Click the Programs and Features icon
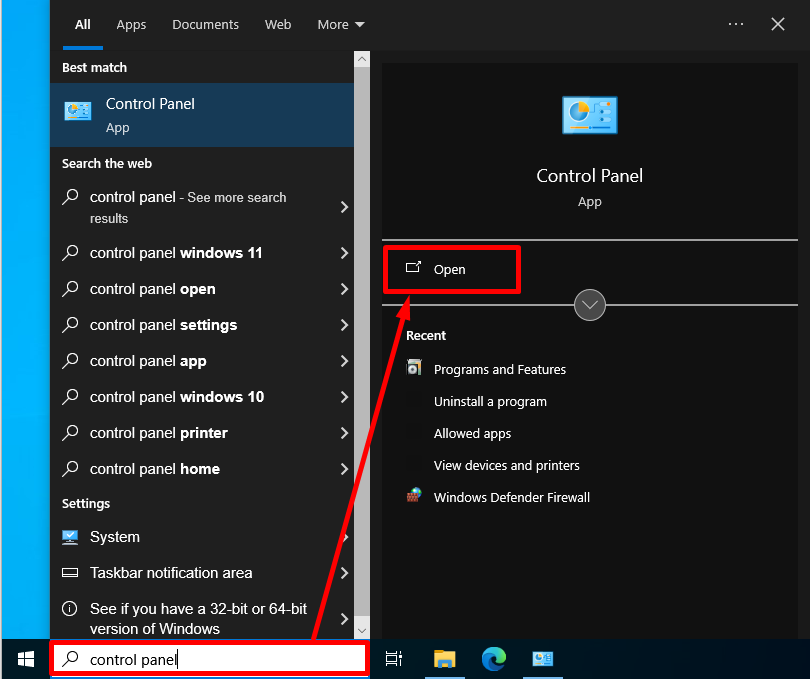The height and width of the screenshot is (679, 810). pos(414,368)
